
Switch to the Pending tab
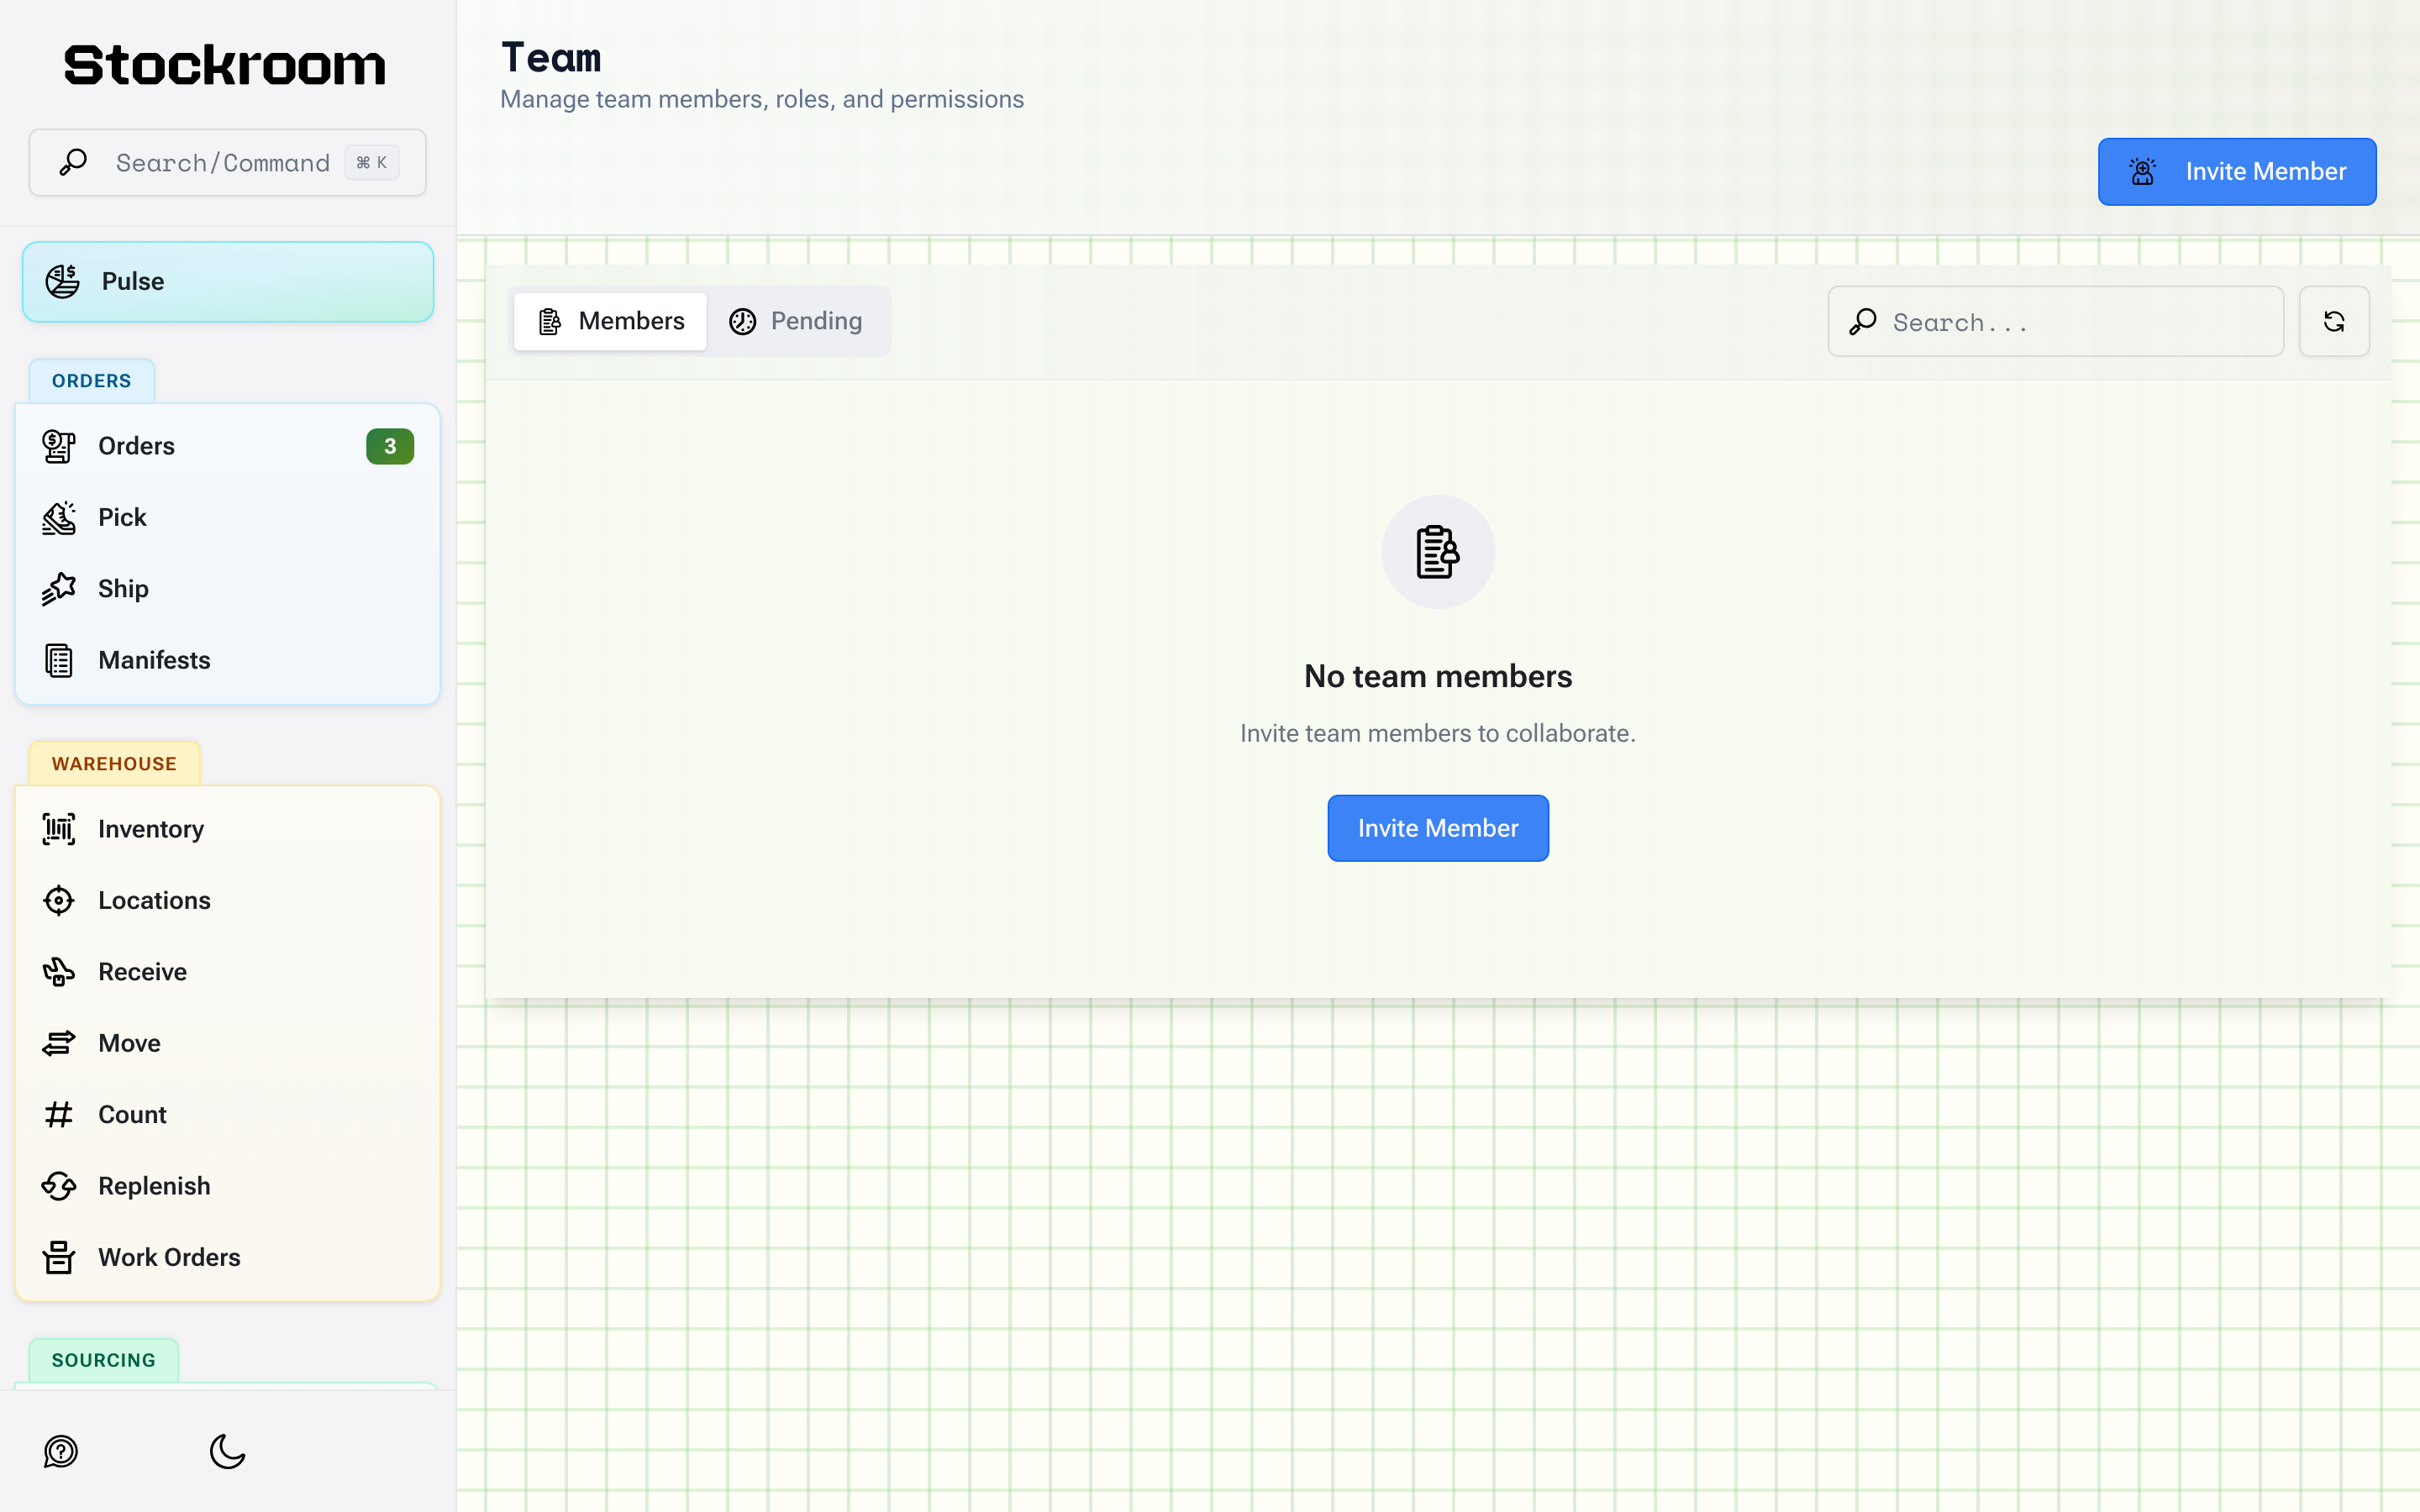pyautogui.click(x=795, y=321)
